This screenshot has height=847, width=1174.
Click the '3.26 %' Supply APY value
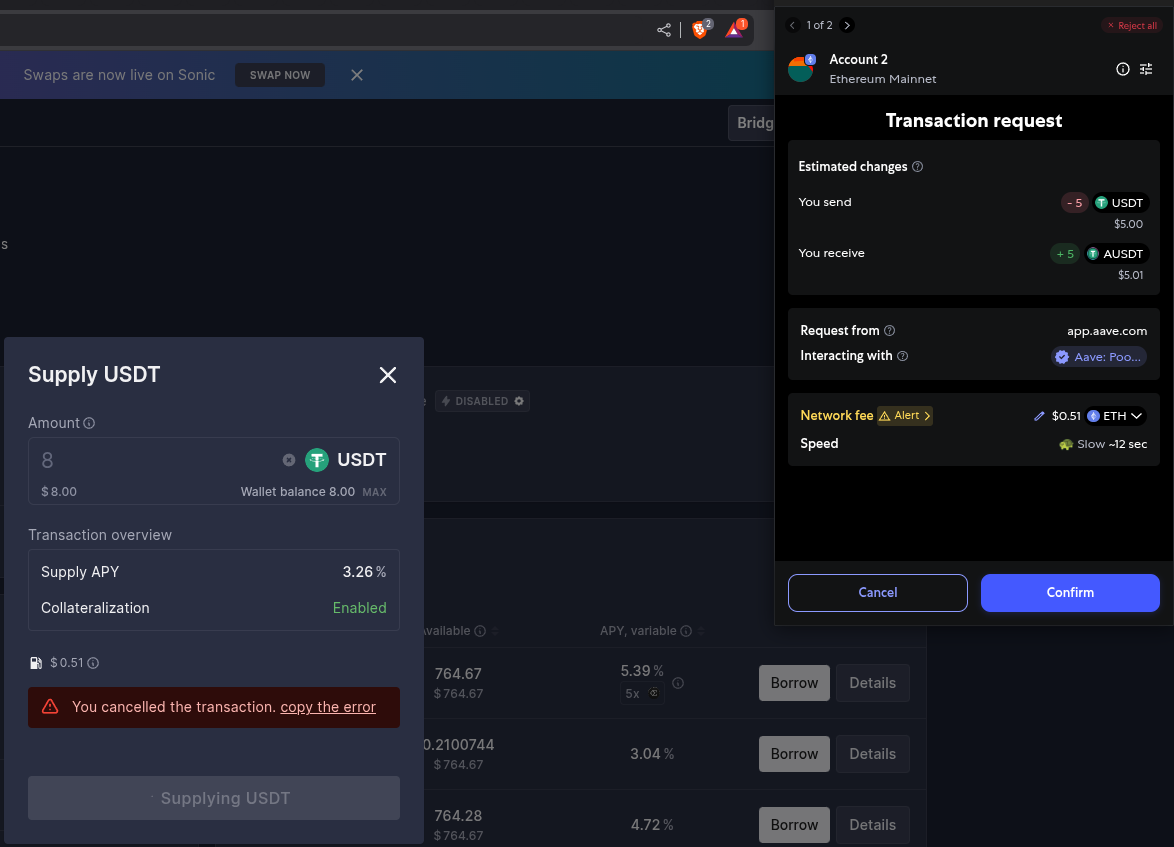point(365,572)
